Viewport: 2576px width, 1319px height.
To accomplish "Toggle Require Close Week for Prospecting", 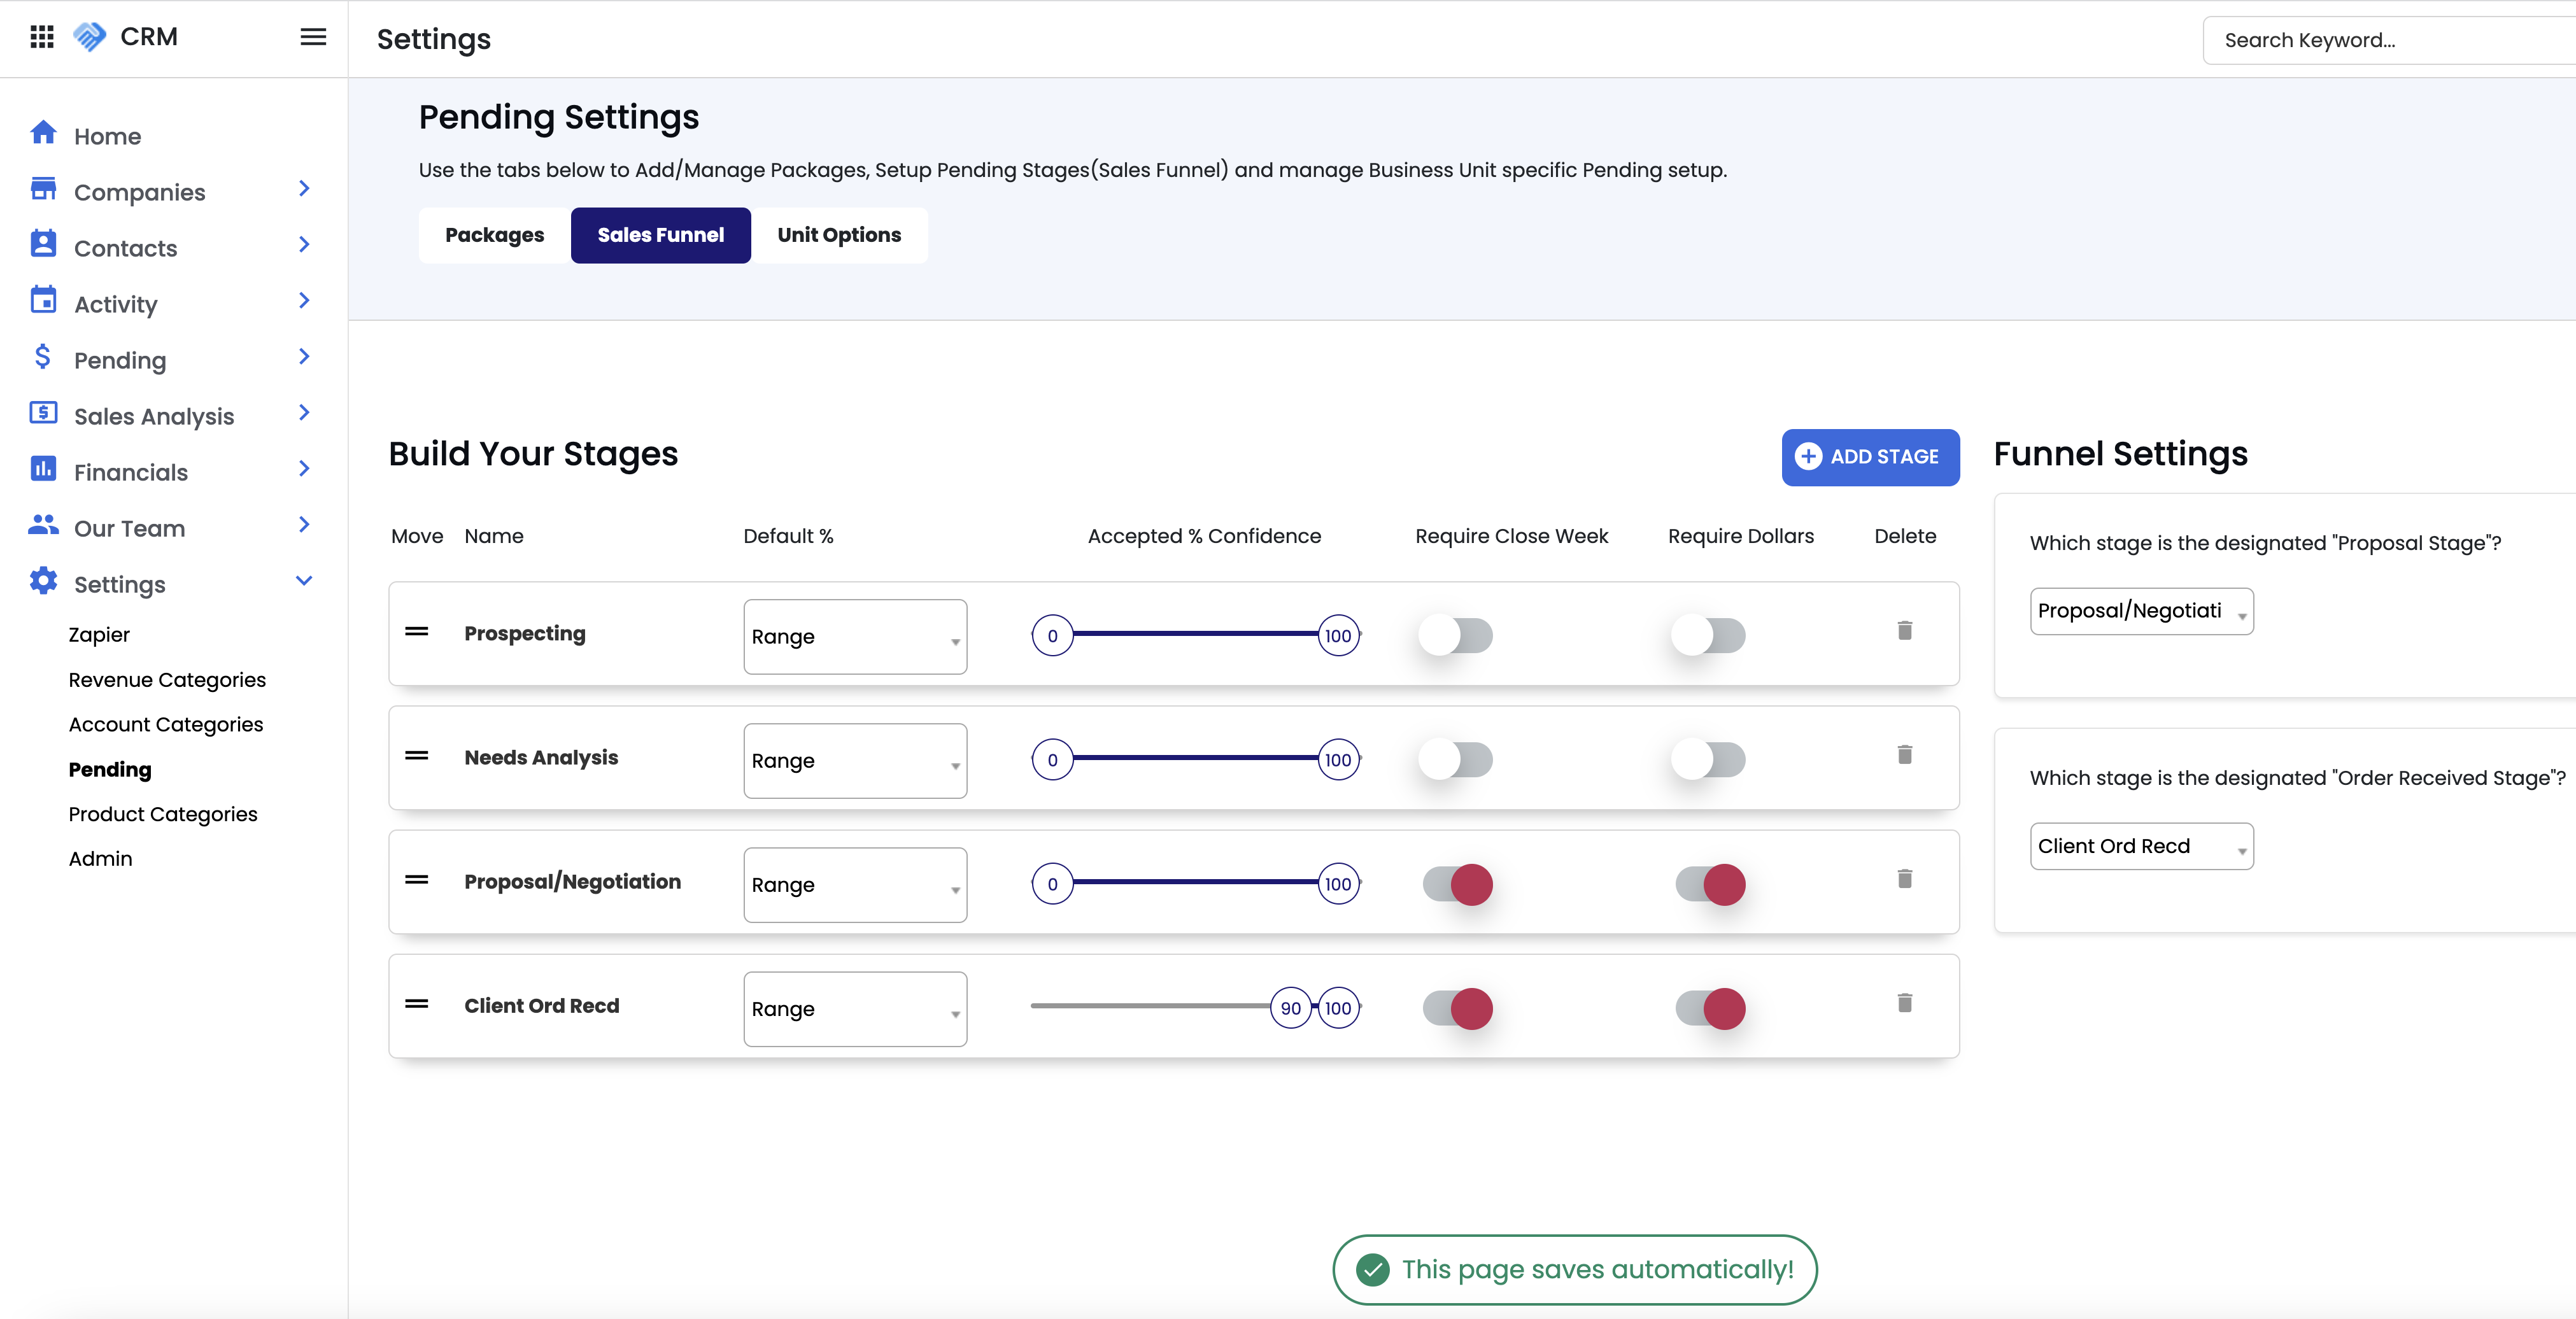I will coord(1456,636).
